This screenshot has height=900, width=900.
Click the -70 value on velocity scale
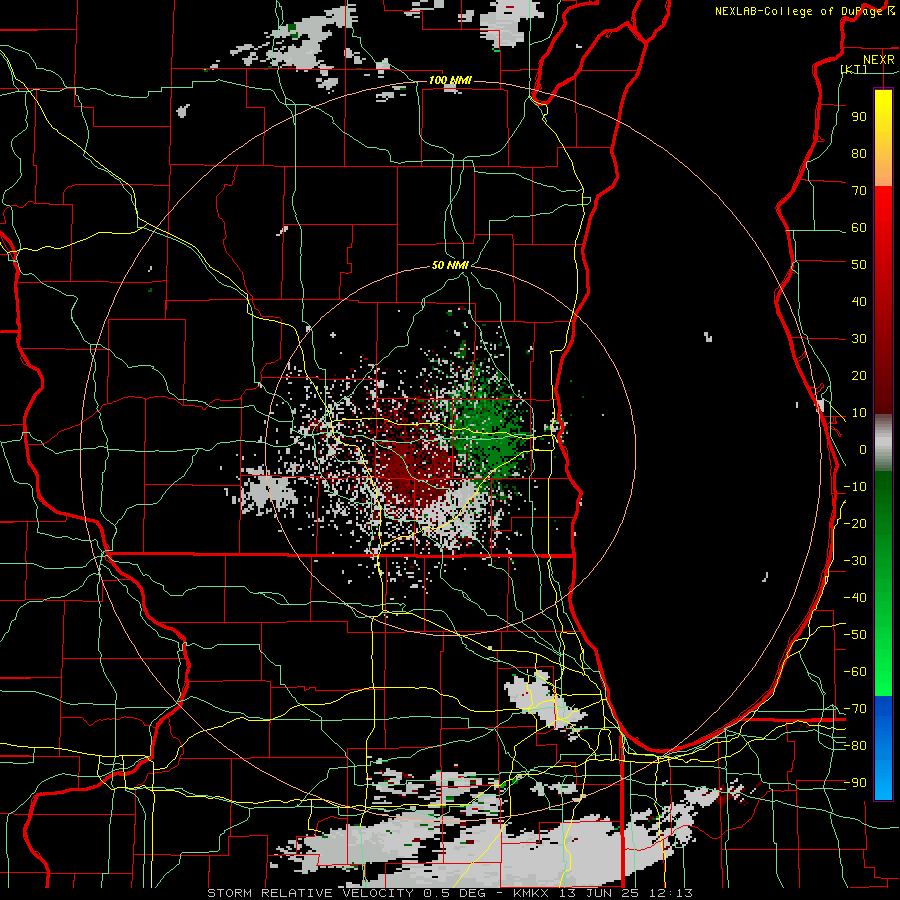(x=855, y=709)
